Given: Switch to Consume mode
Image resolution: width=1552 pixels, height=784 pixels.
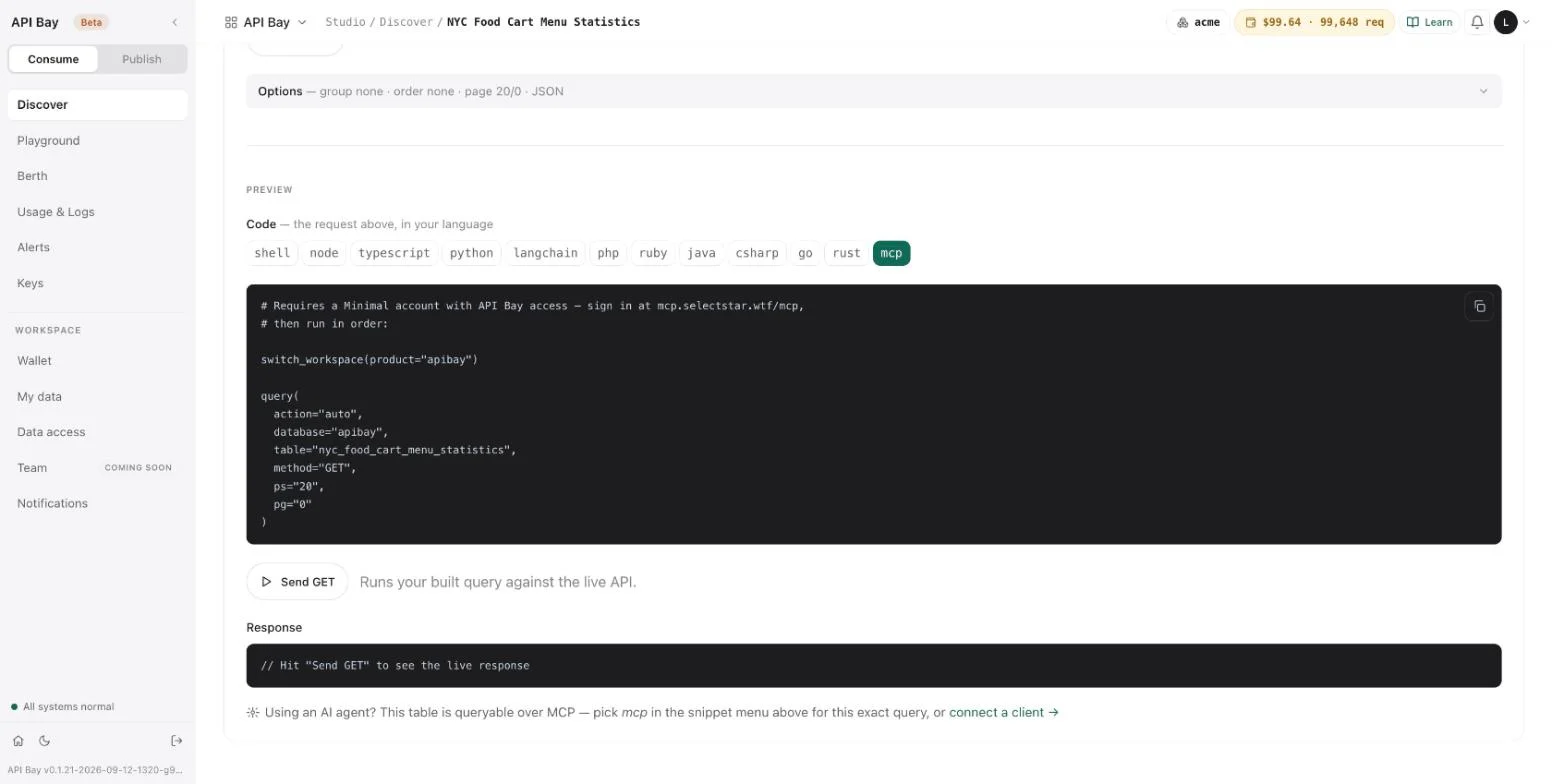Looking at the screenshot, I should click(x=53, y=59).
